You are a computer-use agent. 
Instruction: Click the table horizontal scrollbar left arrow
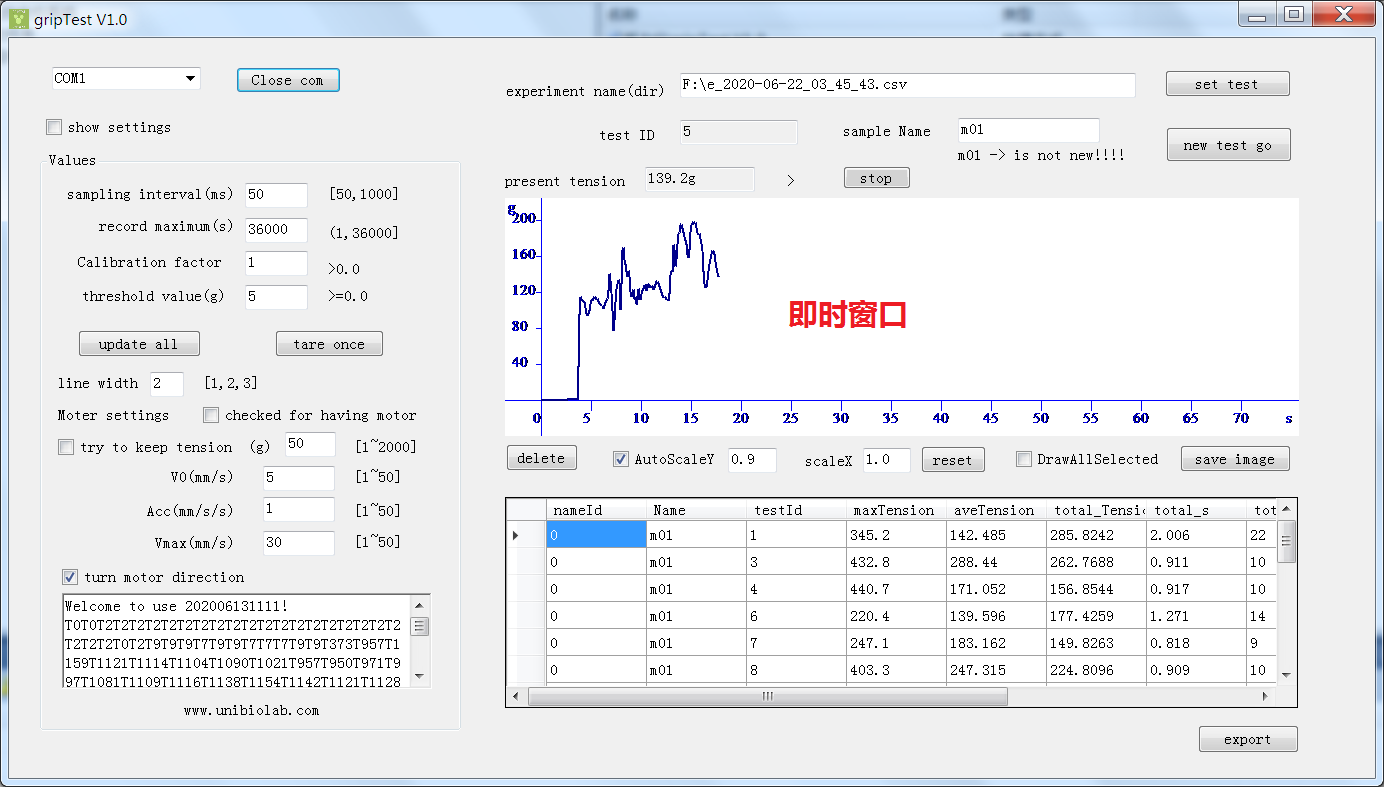[x=517, y=696]
